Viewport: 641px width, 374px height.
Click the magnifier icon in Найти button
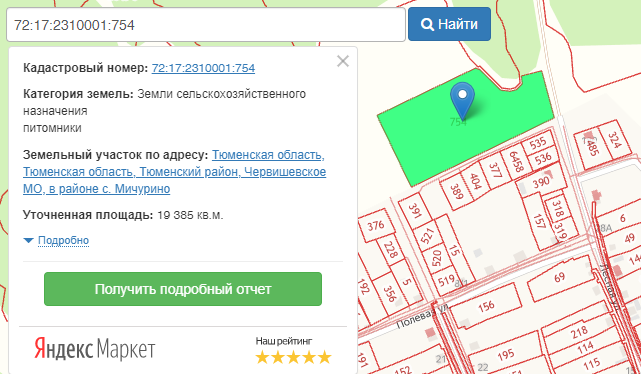427,25
